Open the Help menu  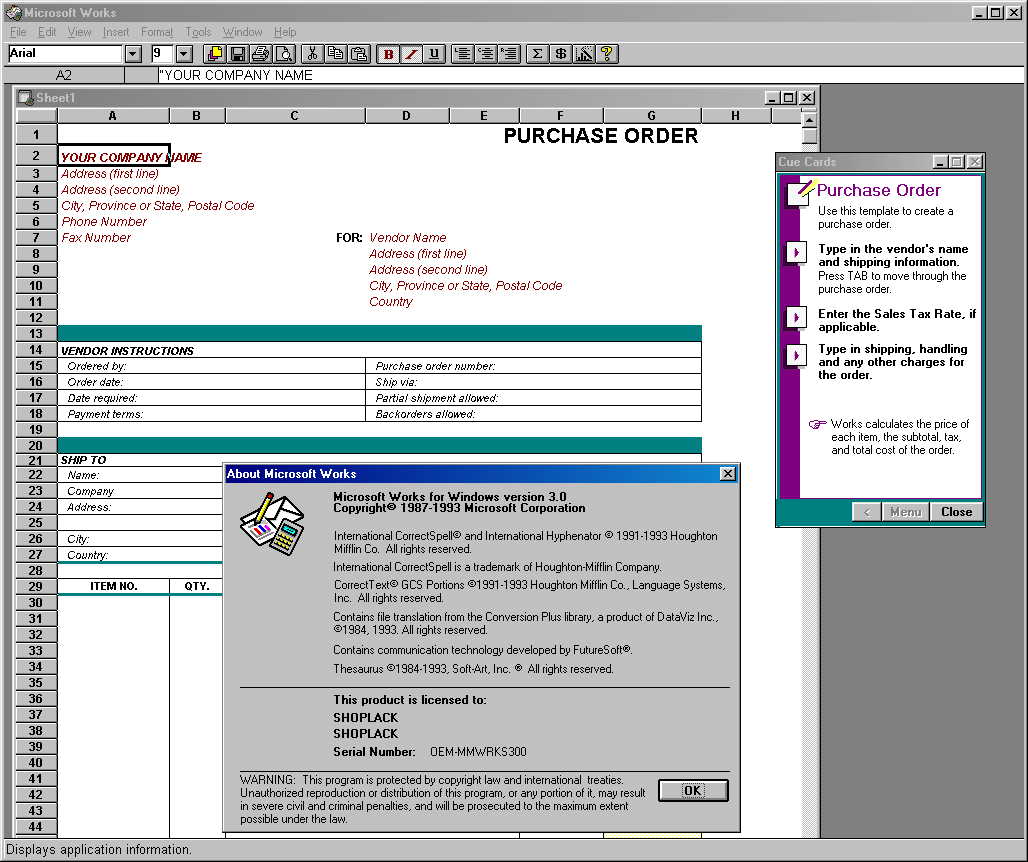[285, 32]
